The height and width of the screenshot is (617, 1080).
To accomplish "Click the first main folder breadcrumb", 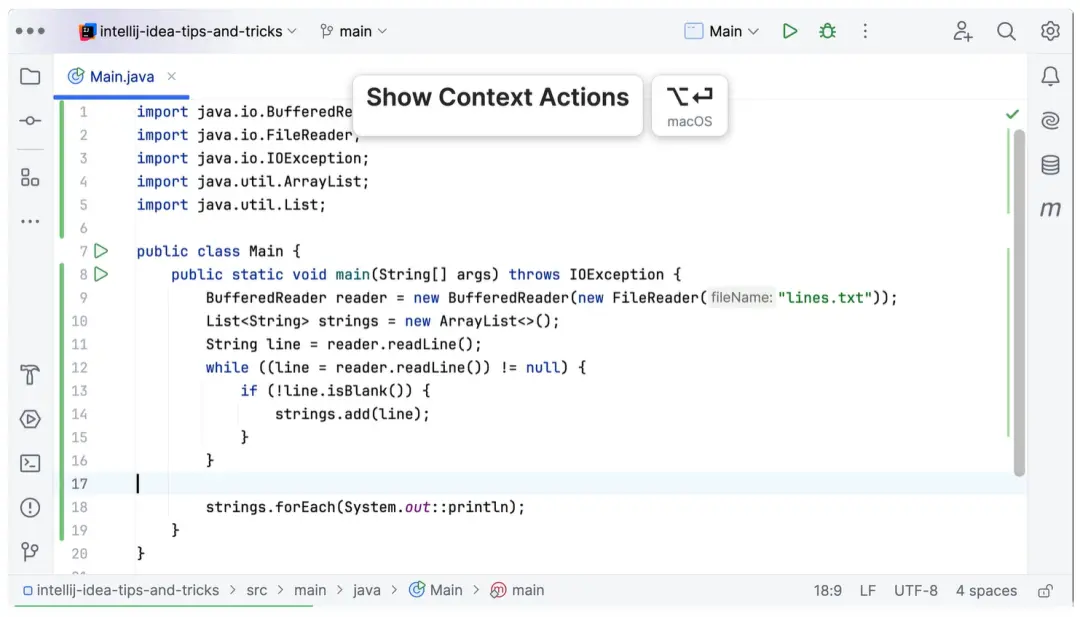I will [310, 591].
